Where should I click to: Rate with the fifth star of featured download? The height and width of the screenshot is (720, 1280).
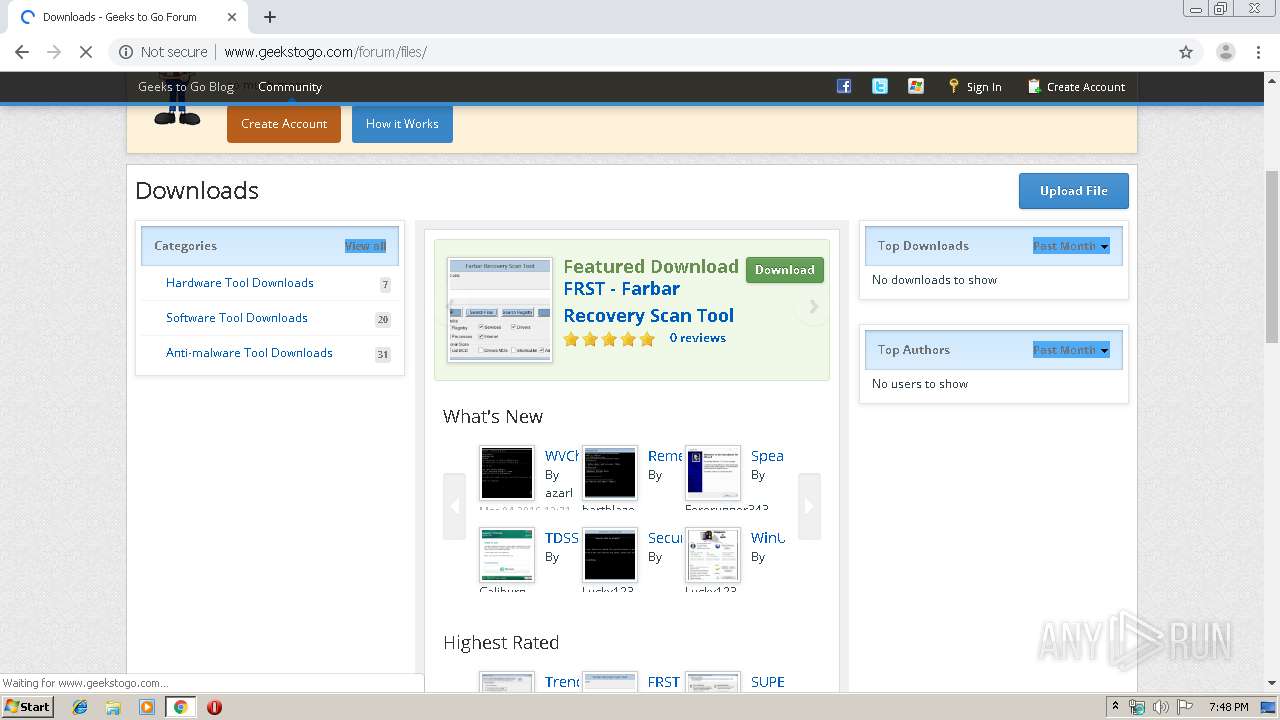click(x=647, y=339)
